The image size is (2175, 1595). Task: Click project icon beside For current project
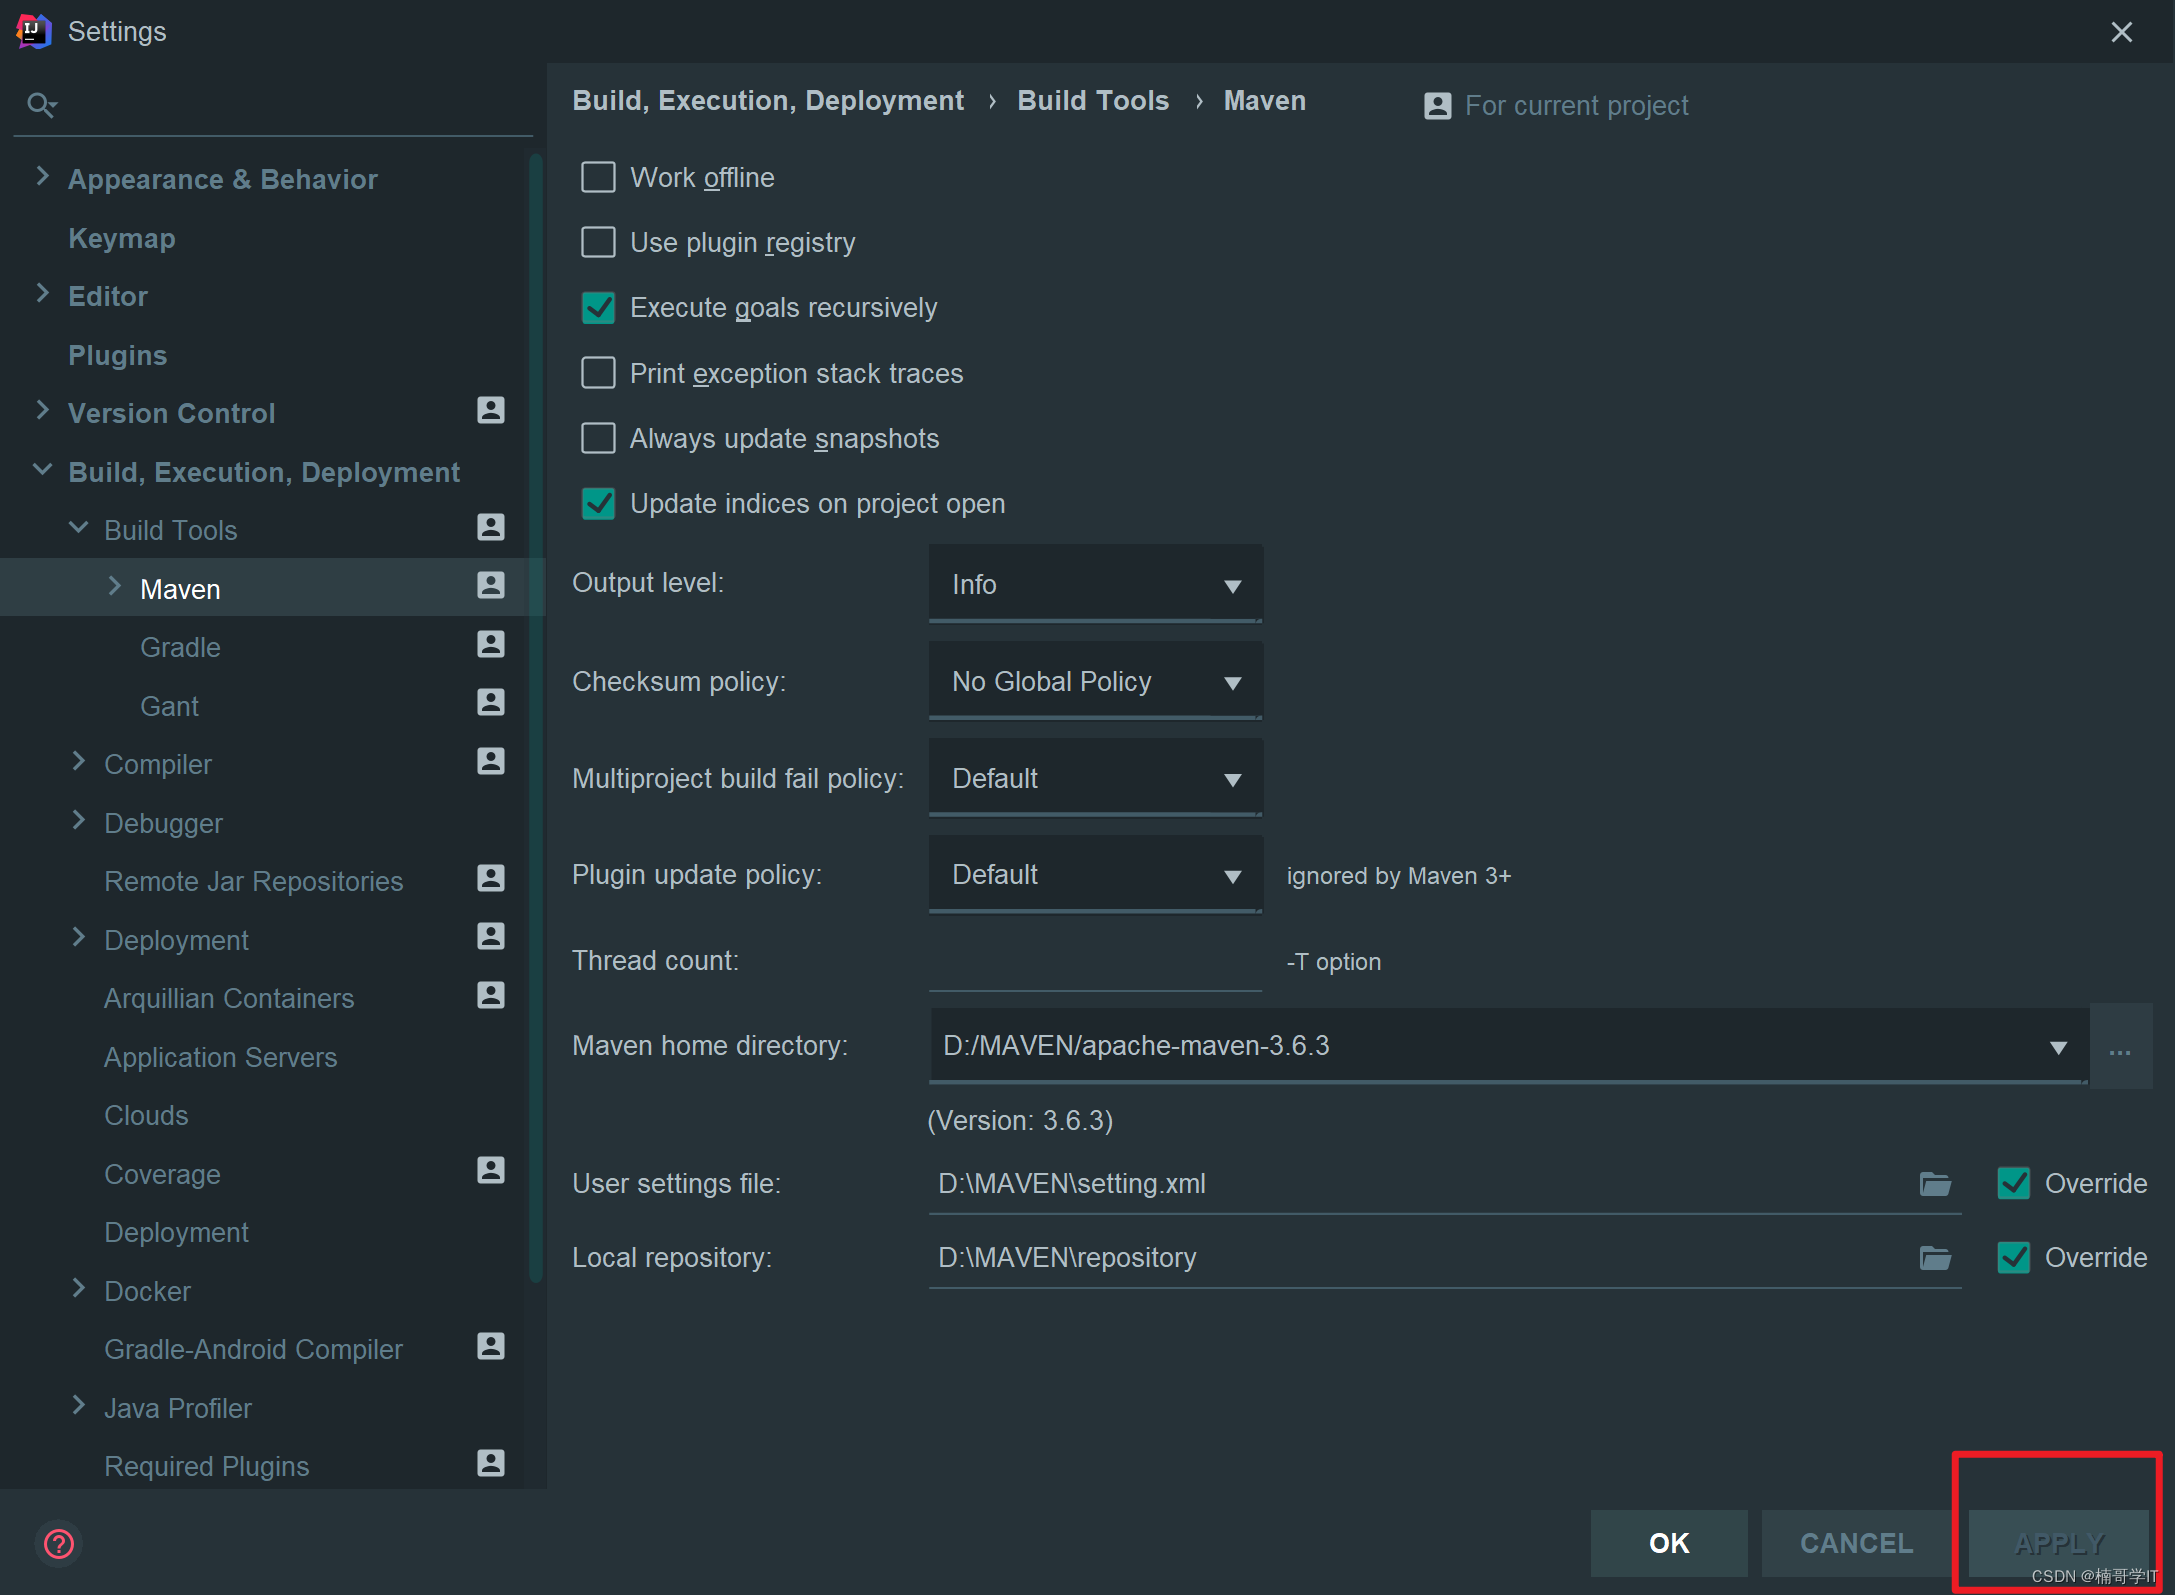(x=1437, y=106)
